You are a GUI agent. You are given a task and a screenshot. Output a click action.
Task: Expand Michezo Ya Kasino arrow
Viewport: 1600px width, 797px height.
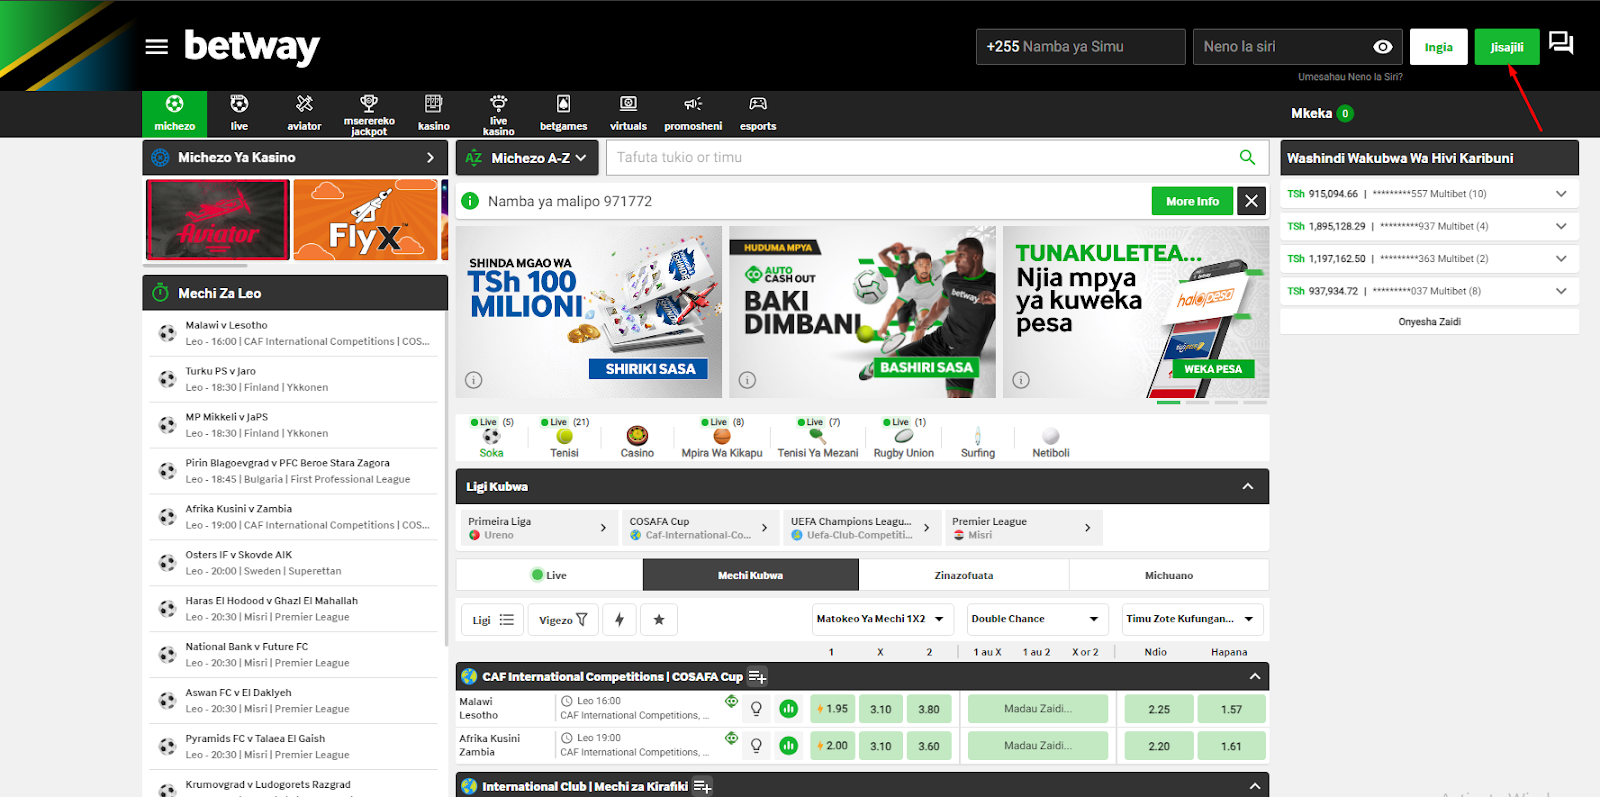430,158
